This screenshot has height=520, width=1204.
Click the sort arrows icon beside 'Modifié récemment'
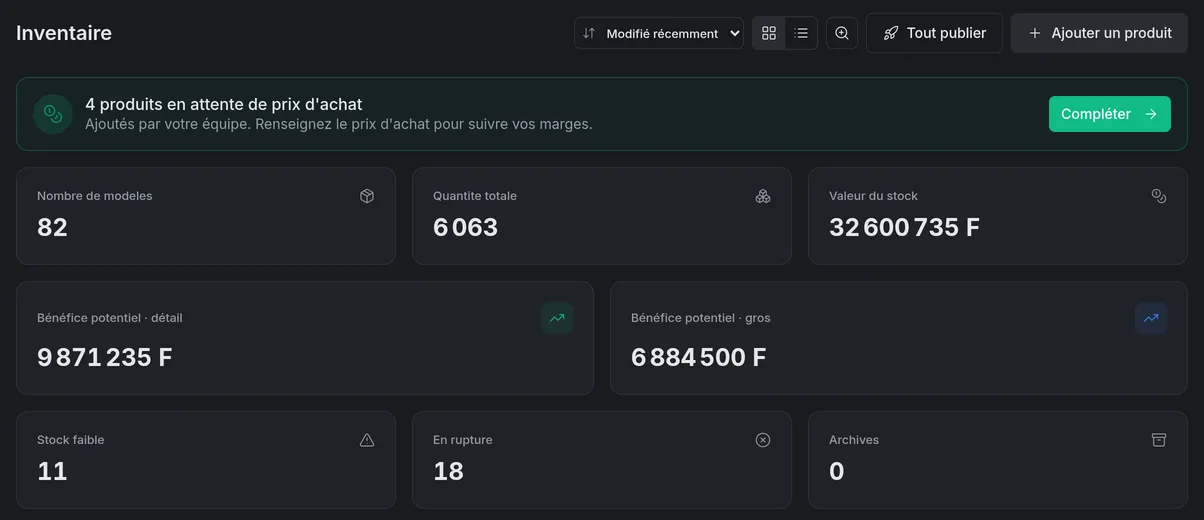[589, 33]
